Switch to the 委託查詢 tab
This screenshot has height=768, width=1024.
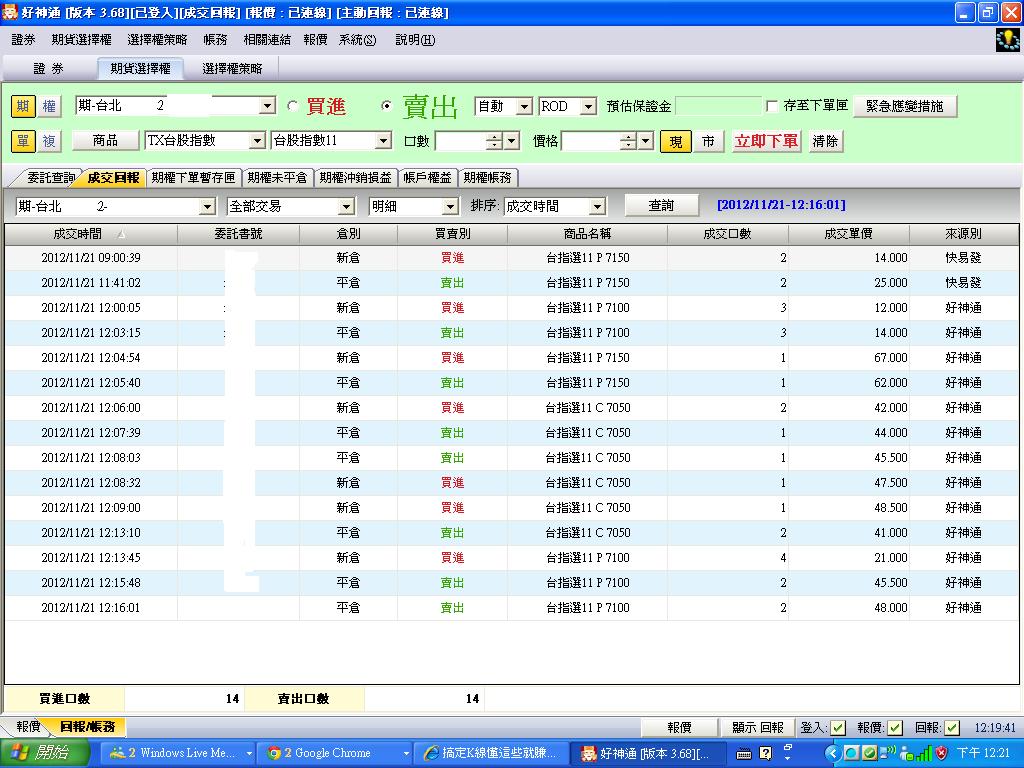pyautogui.click(x=50, y=178)
